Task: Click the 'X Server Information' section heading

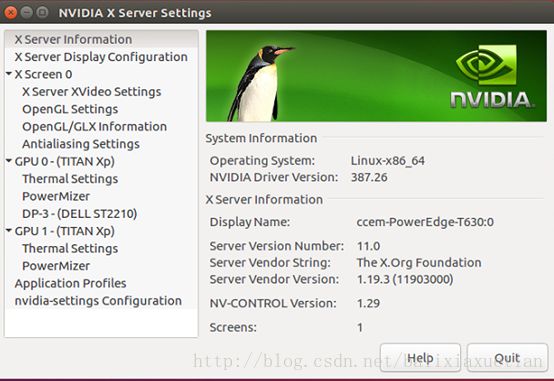Action: (264, 200)
